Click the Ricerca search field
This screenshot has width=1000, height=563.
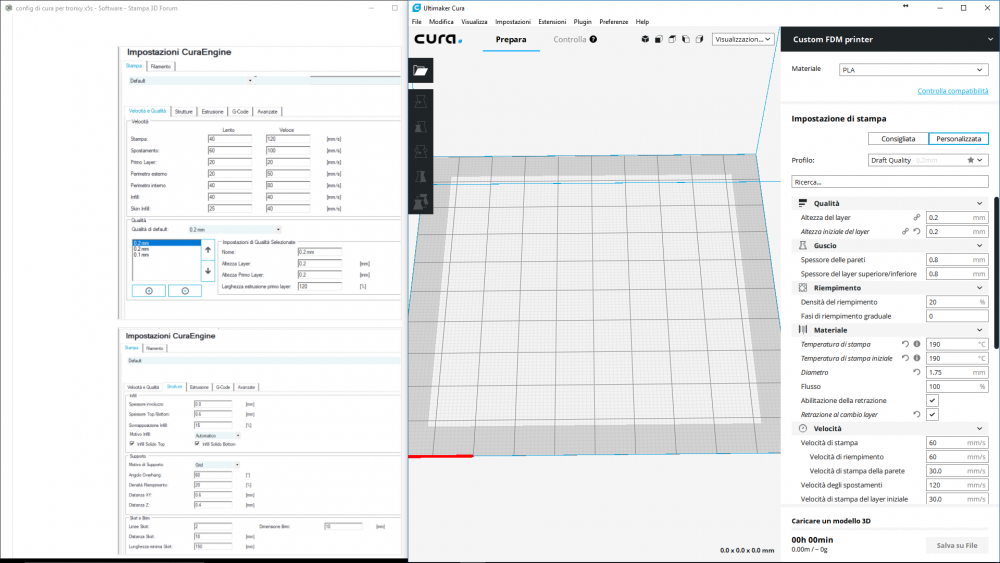pyautogui.click(x=889, y=182)
